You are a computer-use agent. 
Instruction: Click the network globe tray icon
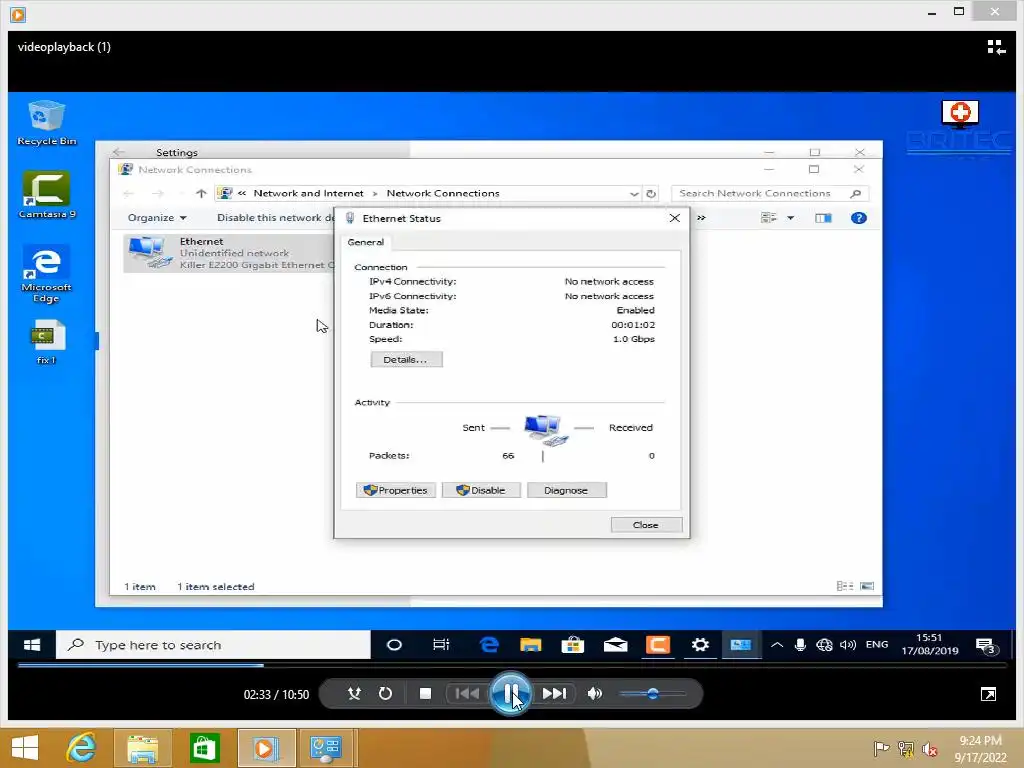tap(824, 645)
